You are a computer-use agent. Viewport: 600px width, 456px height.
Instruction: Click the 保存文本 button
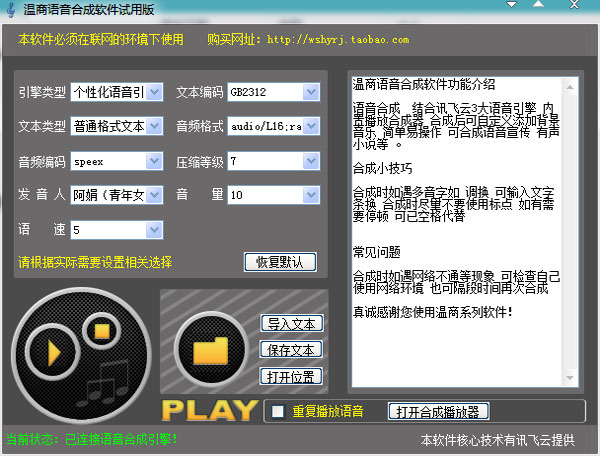tap(291, 350)
